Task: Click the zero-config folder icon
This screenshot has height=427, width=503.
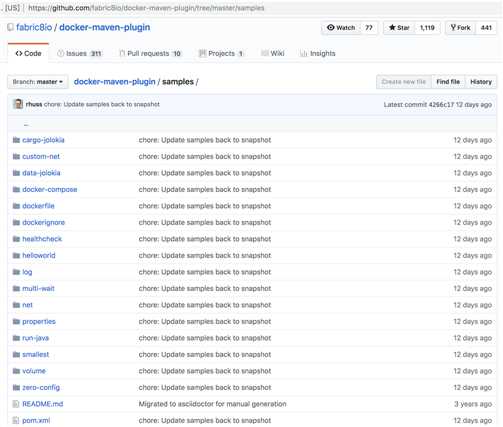Action: coord(16,387)
